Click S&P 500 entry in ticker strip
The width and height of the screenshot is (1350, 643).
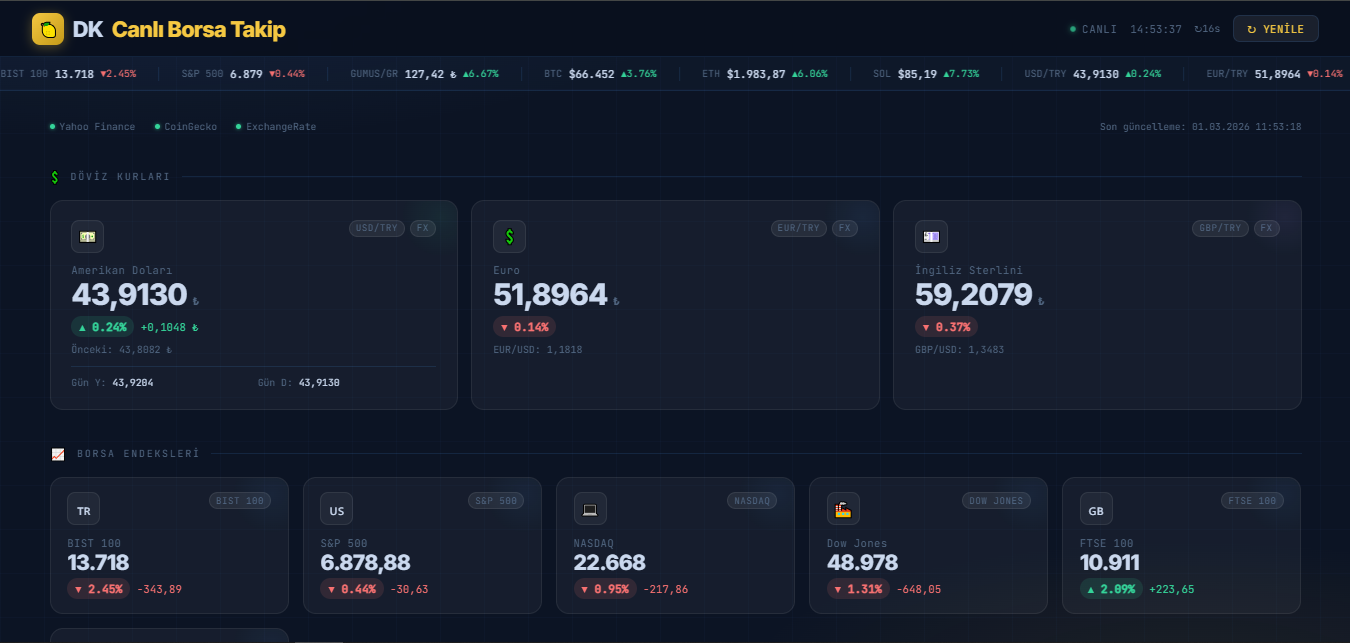[x=243, y=74]
